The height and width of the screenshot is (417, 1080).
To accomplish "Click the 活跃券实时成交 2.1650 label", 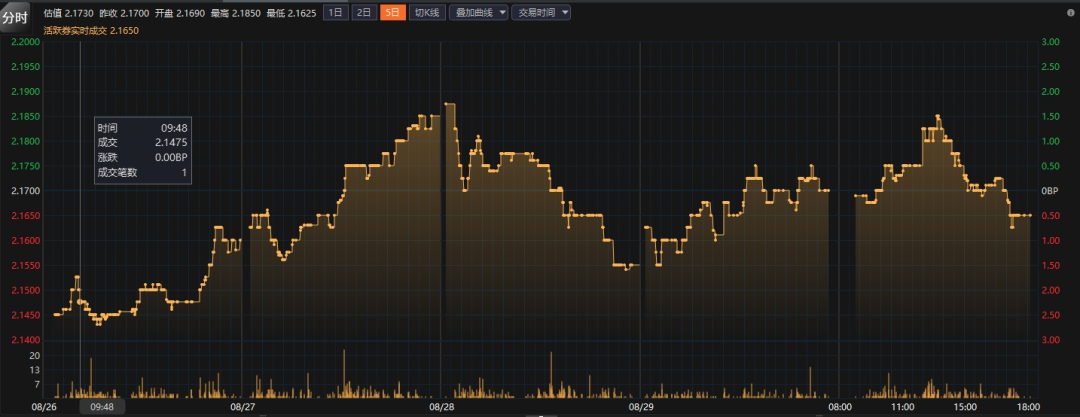I will [91, 31].
